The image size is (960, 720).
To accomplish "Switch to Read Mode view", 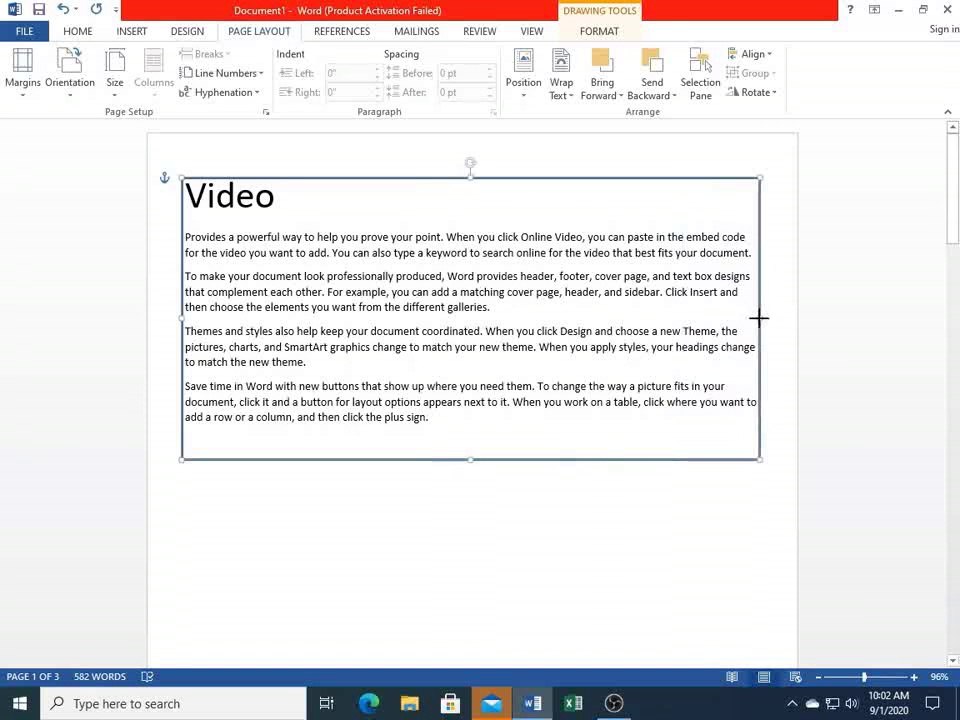I will (x=732, y=677).
